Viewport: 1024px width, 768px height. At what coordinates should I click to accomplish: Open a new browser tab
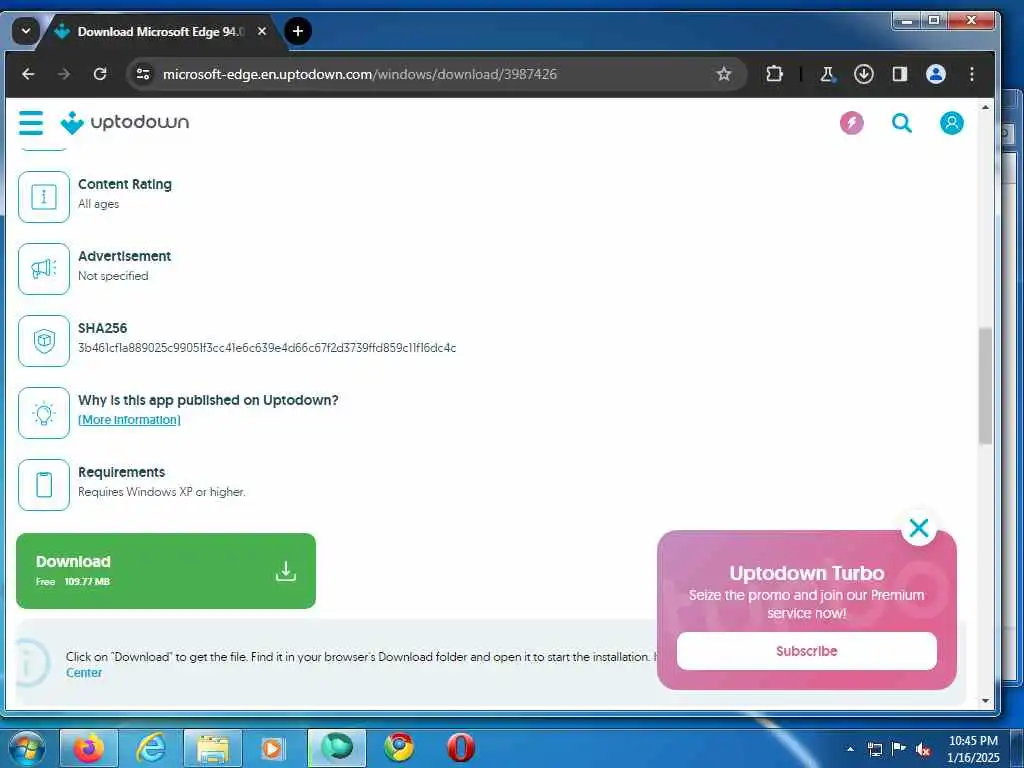coord(298,31)
